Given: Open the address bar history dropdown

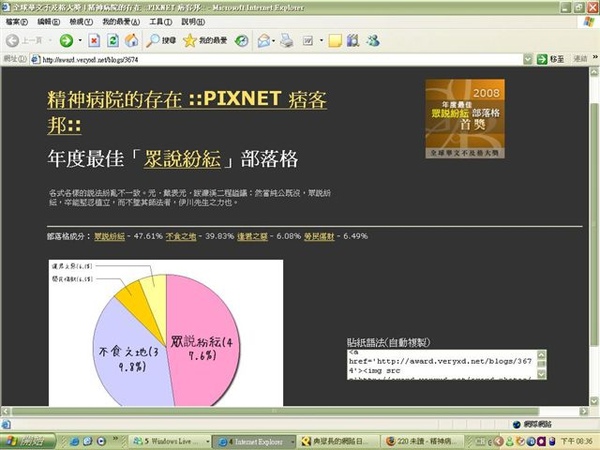Looking at the screenshot, I should [528, 59].
